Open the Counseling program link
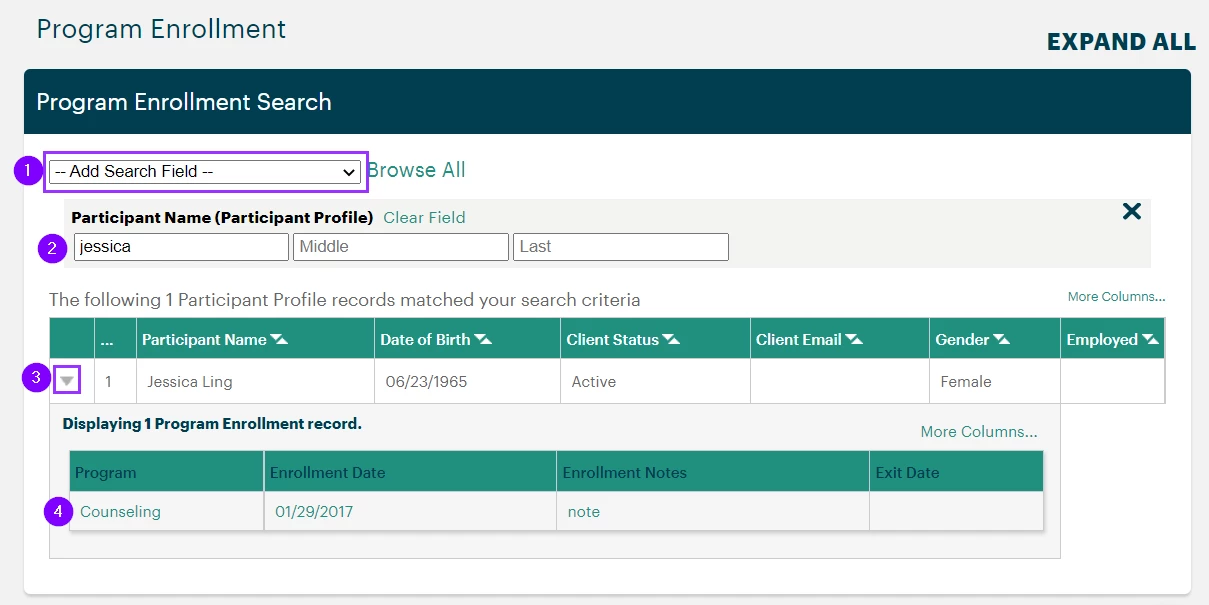Viewport: 1209px width, 605px height. tap(120, 512)
